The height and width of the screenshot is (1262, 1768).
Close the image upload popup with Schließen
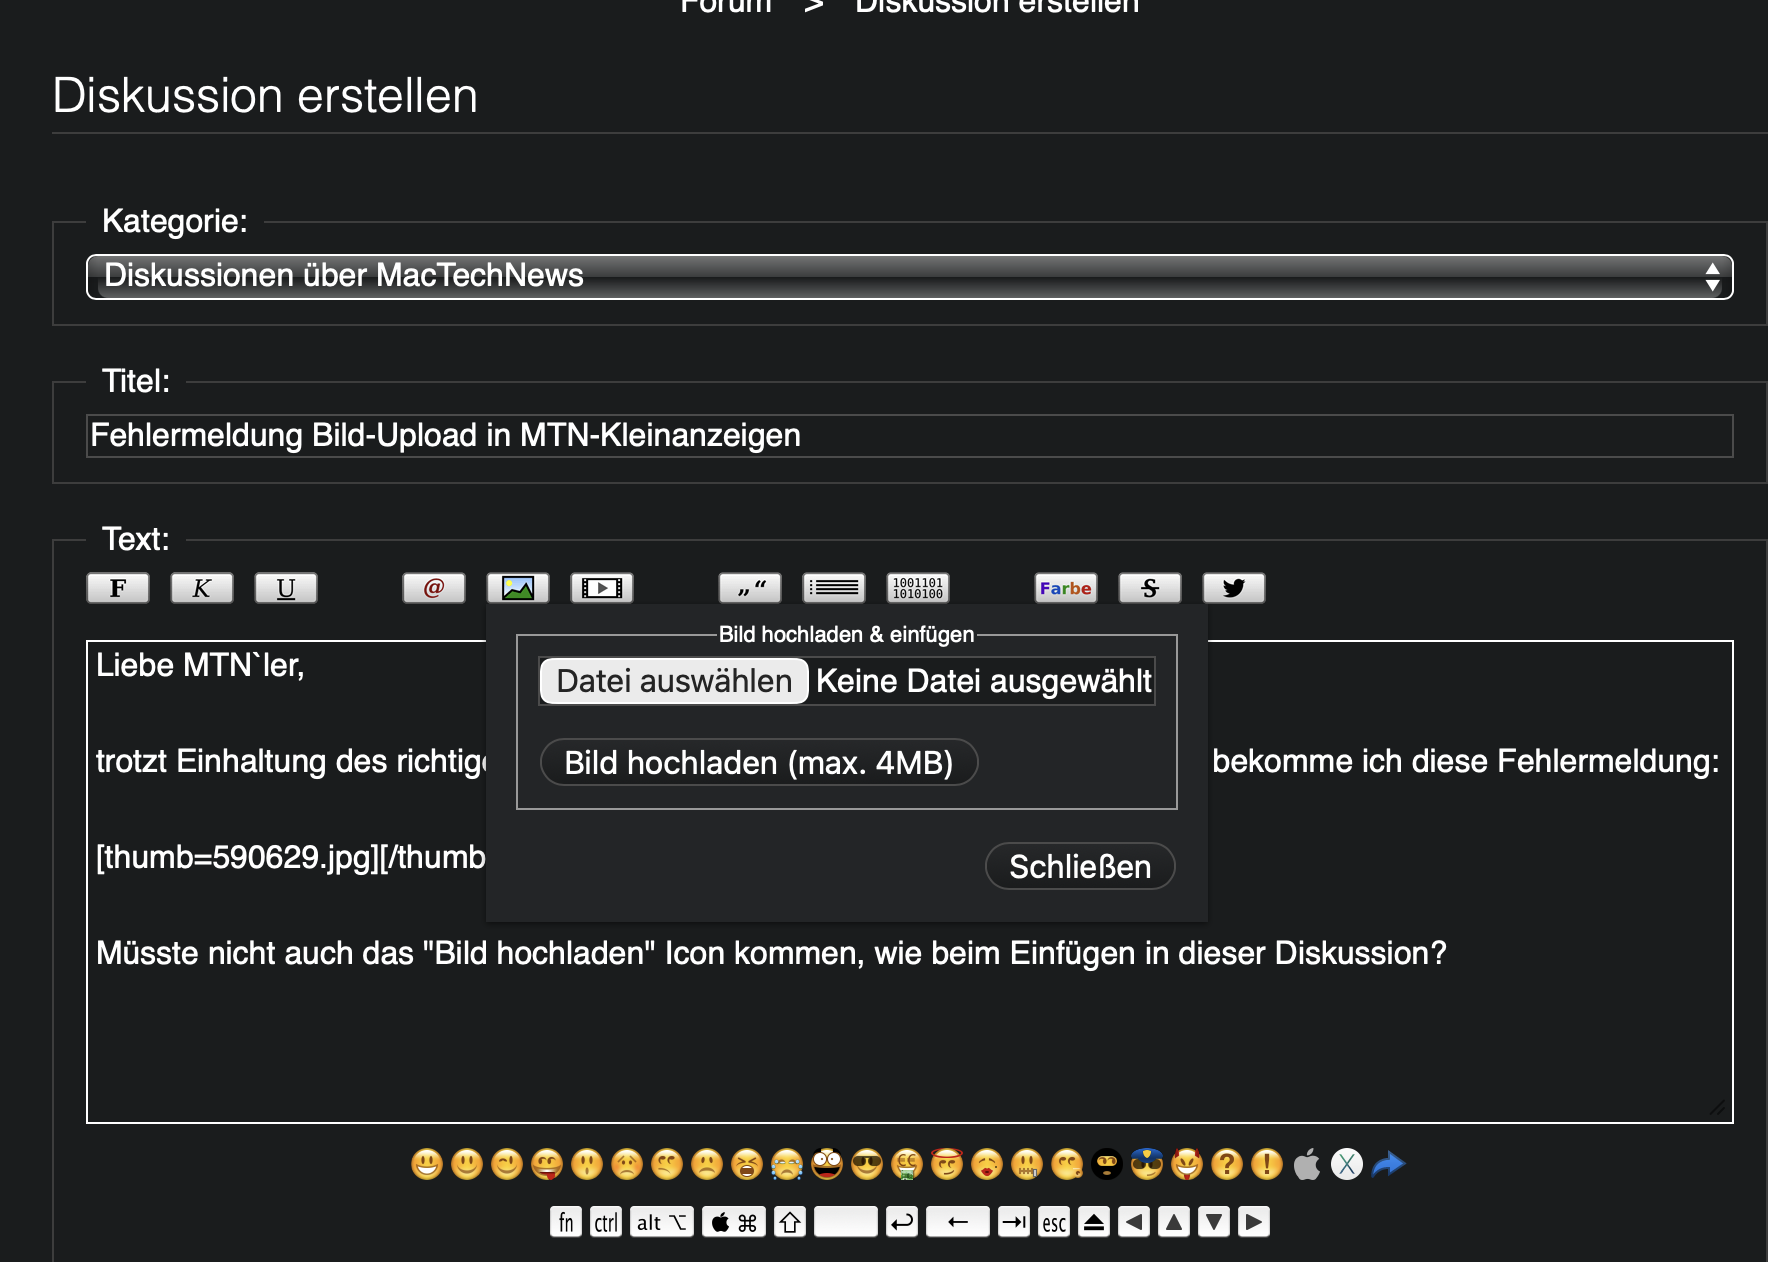1080,866
